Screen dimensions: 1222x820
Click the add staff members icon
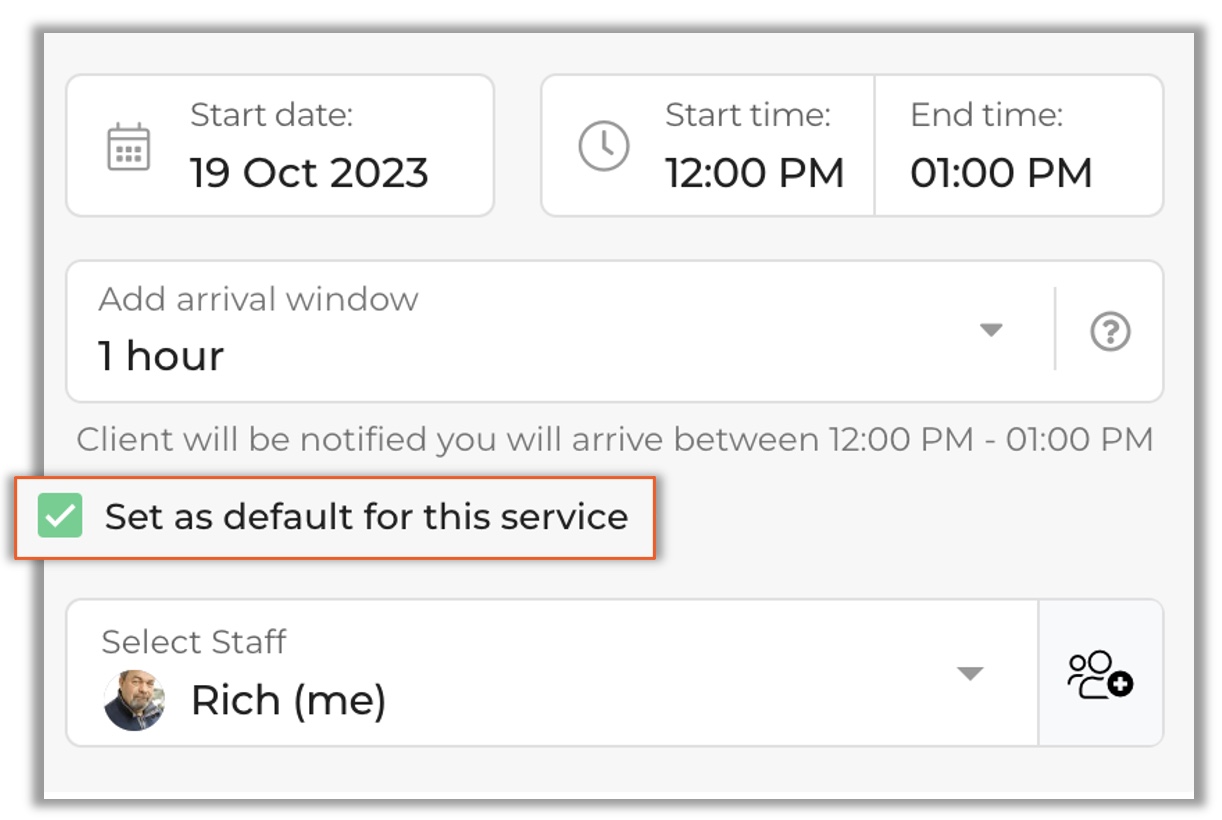tap(1100, 673)
